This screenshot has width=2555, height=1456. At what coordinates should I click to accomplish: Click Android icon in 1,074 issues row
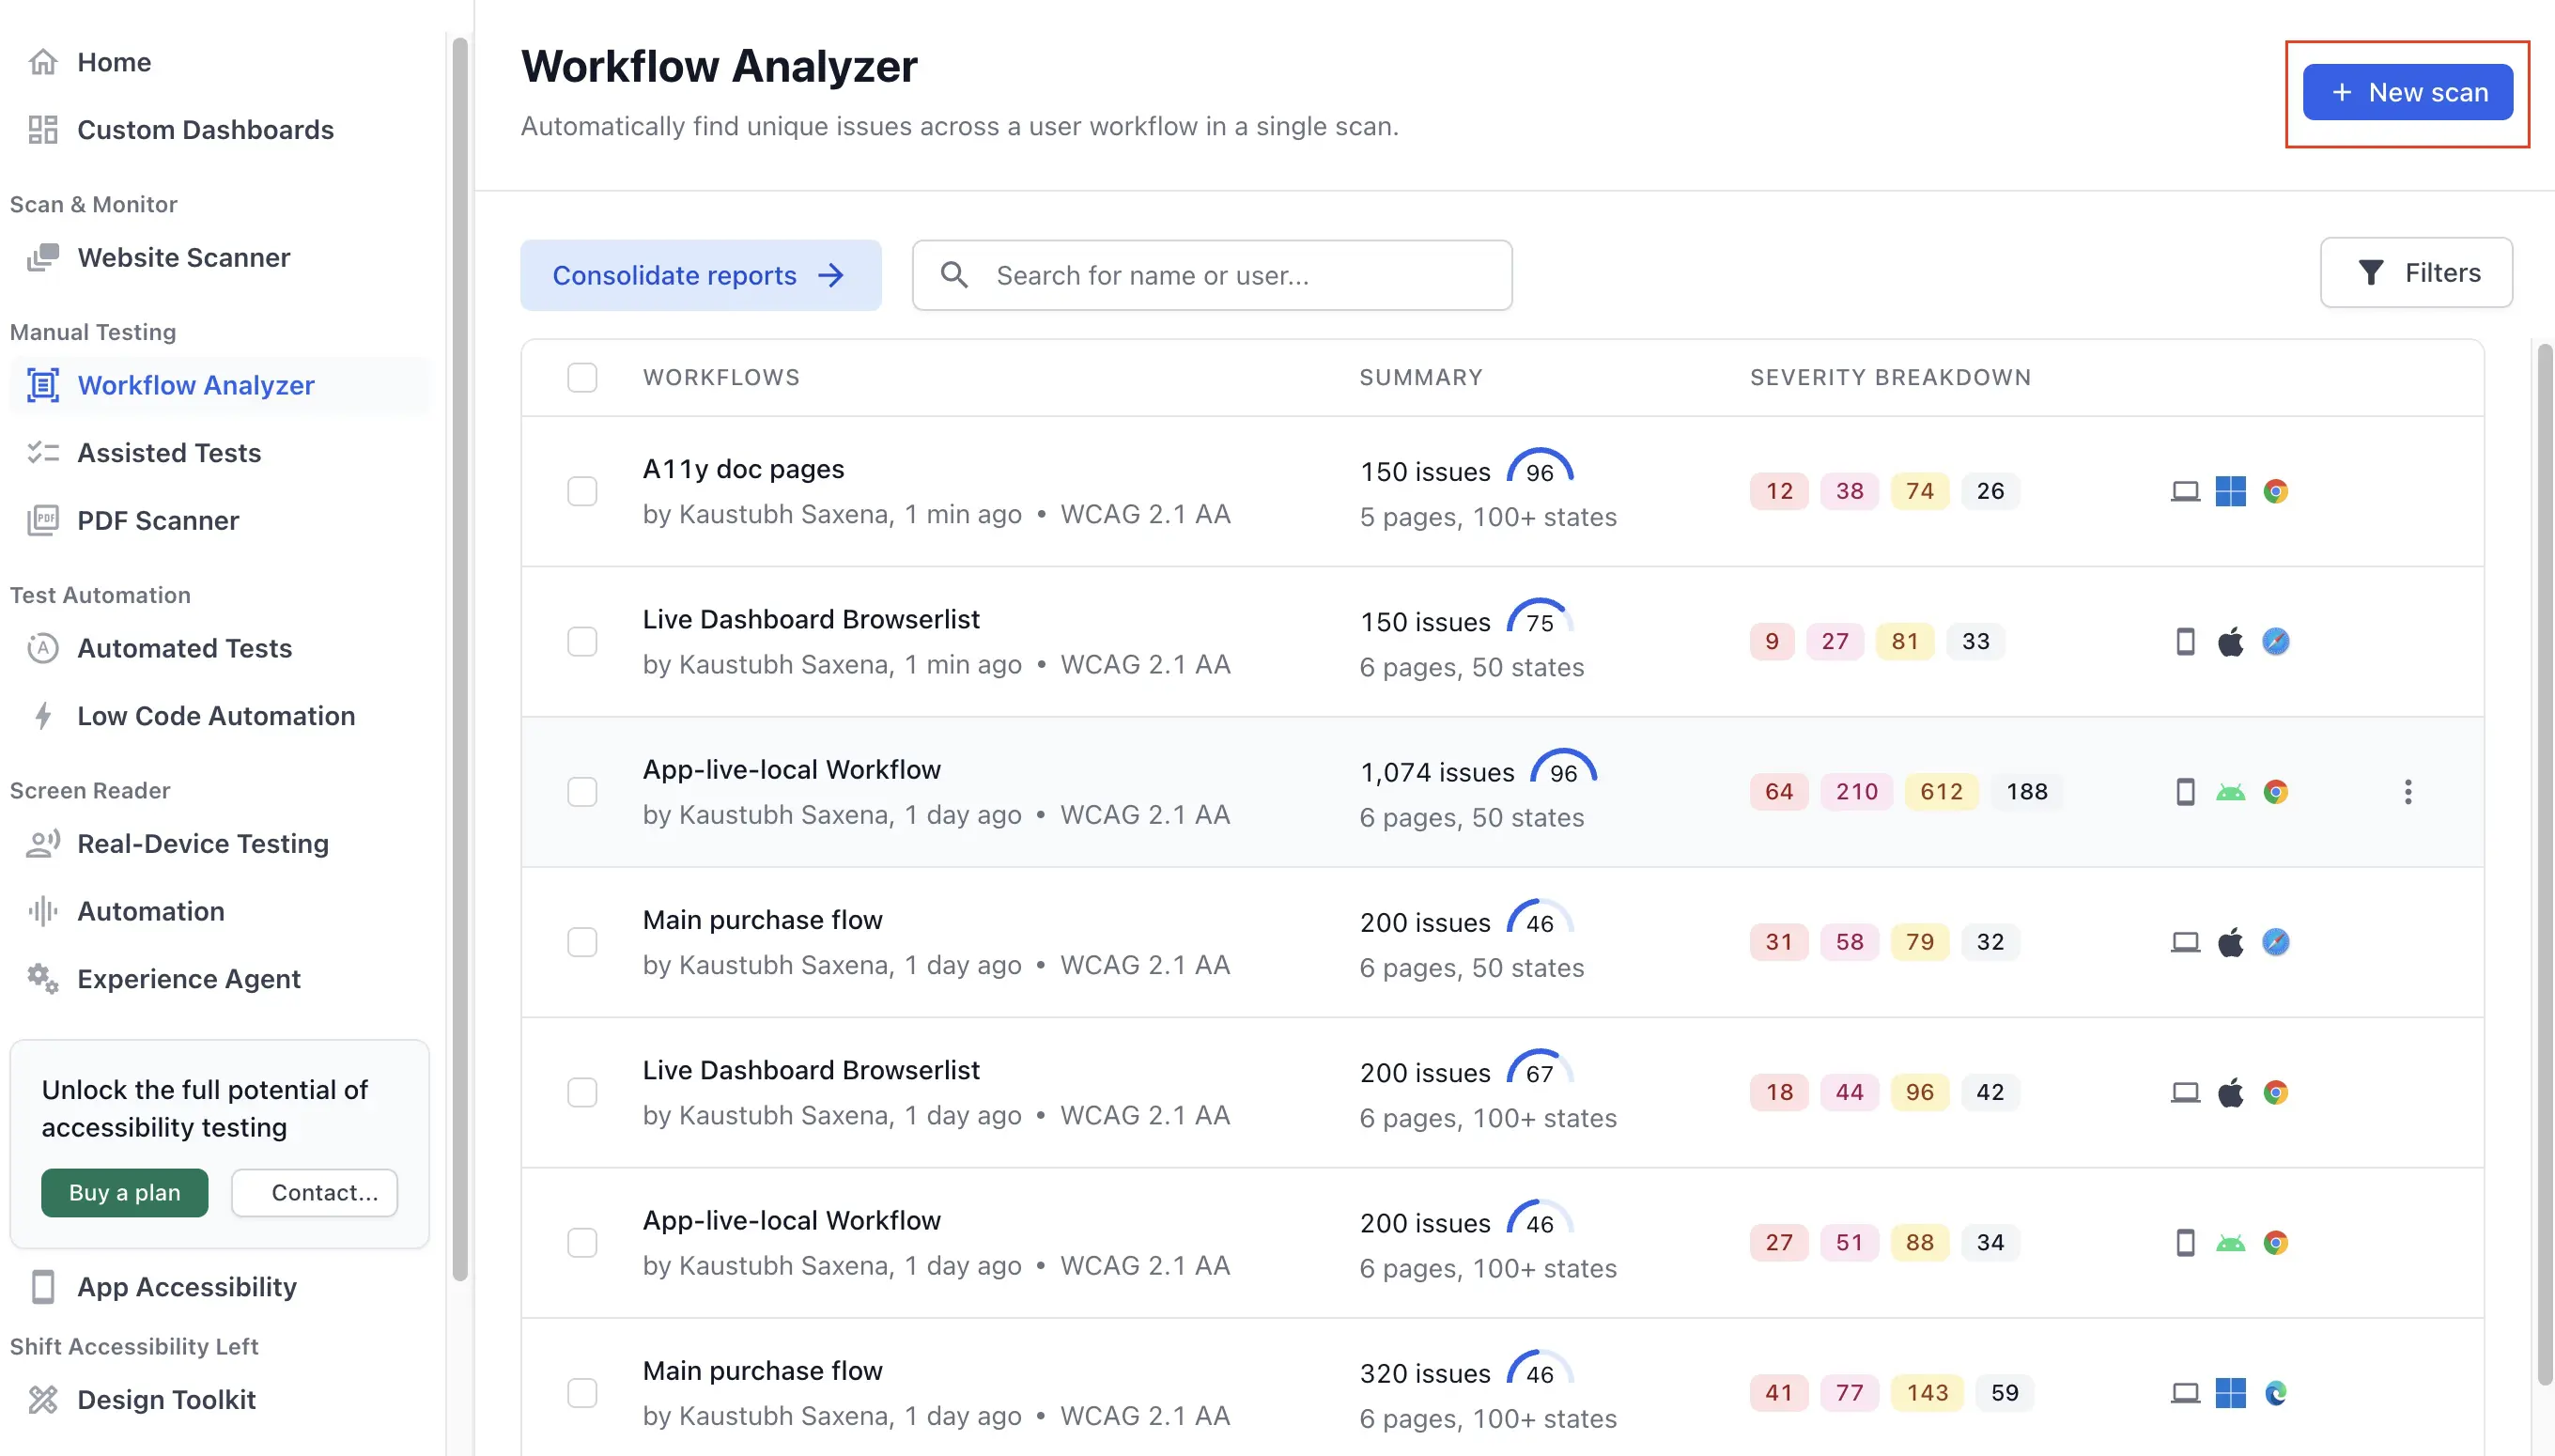[2230, 792]
